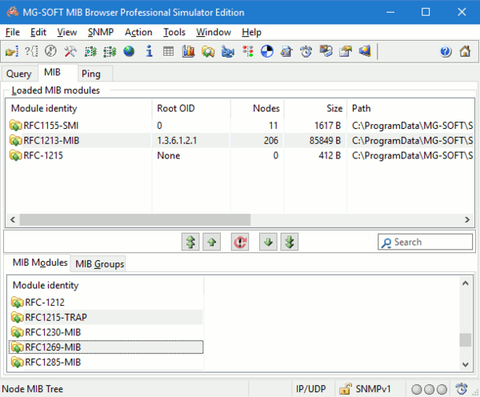480x397 pixels.
Task: Open help with the blue question icon
Action: coord(446,52)
